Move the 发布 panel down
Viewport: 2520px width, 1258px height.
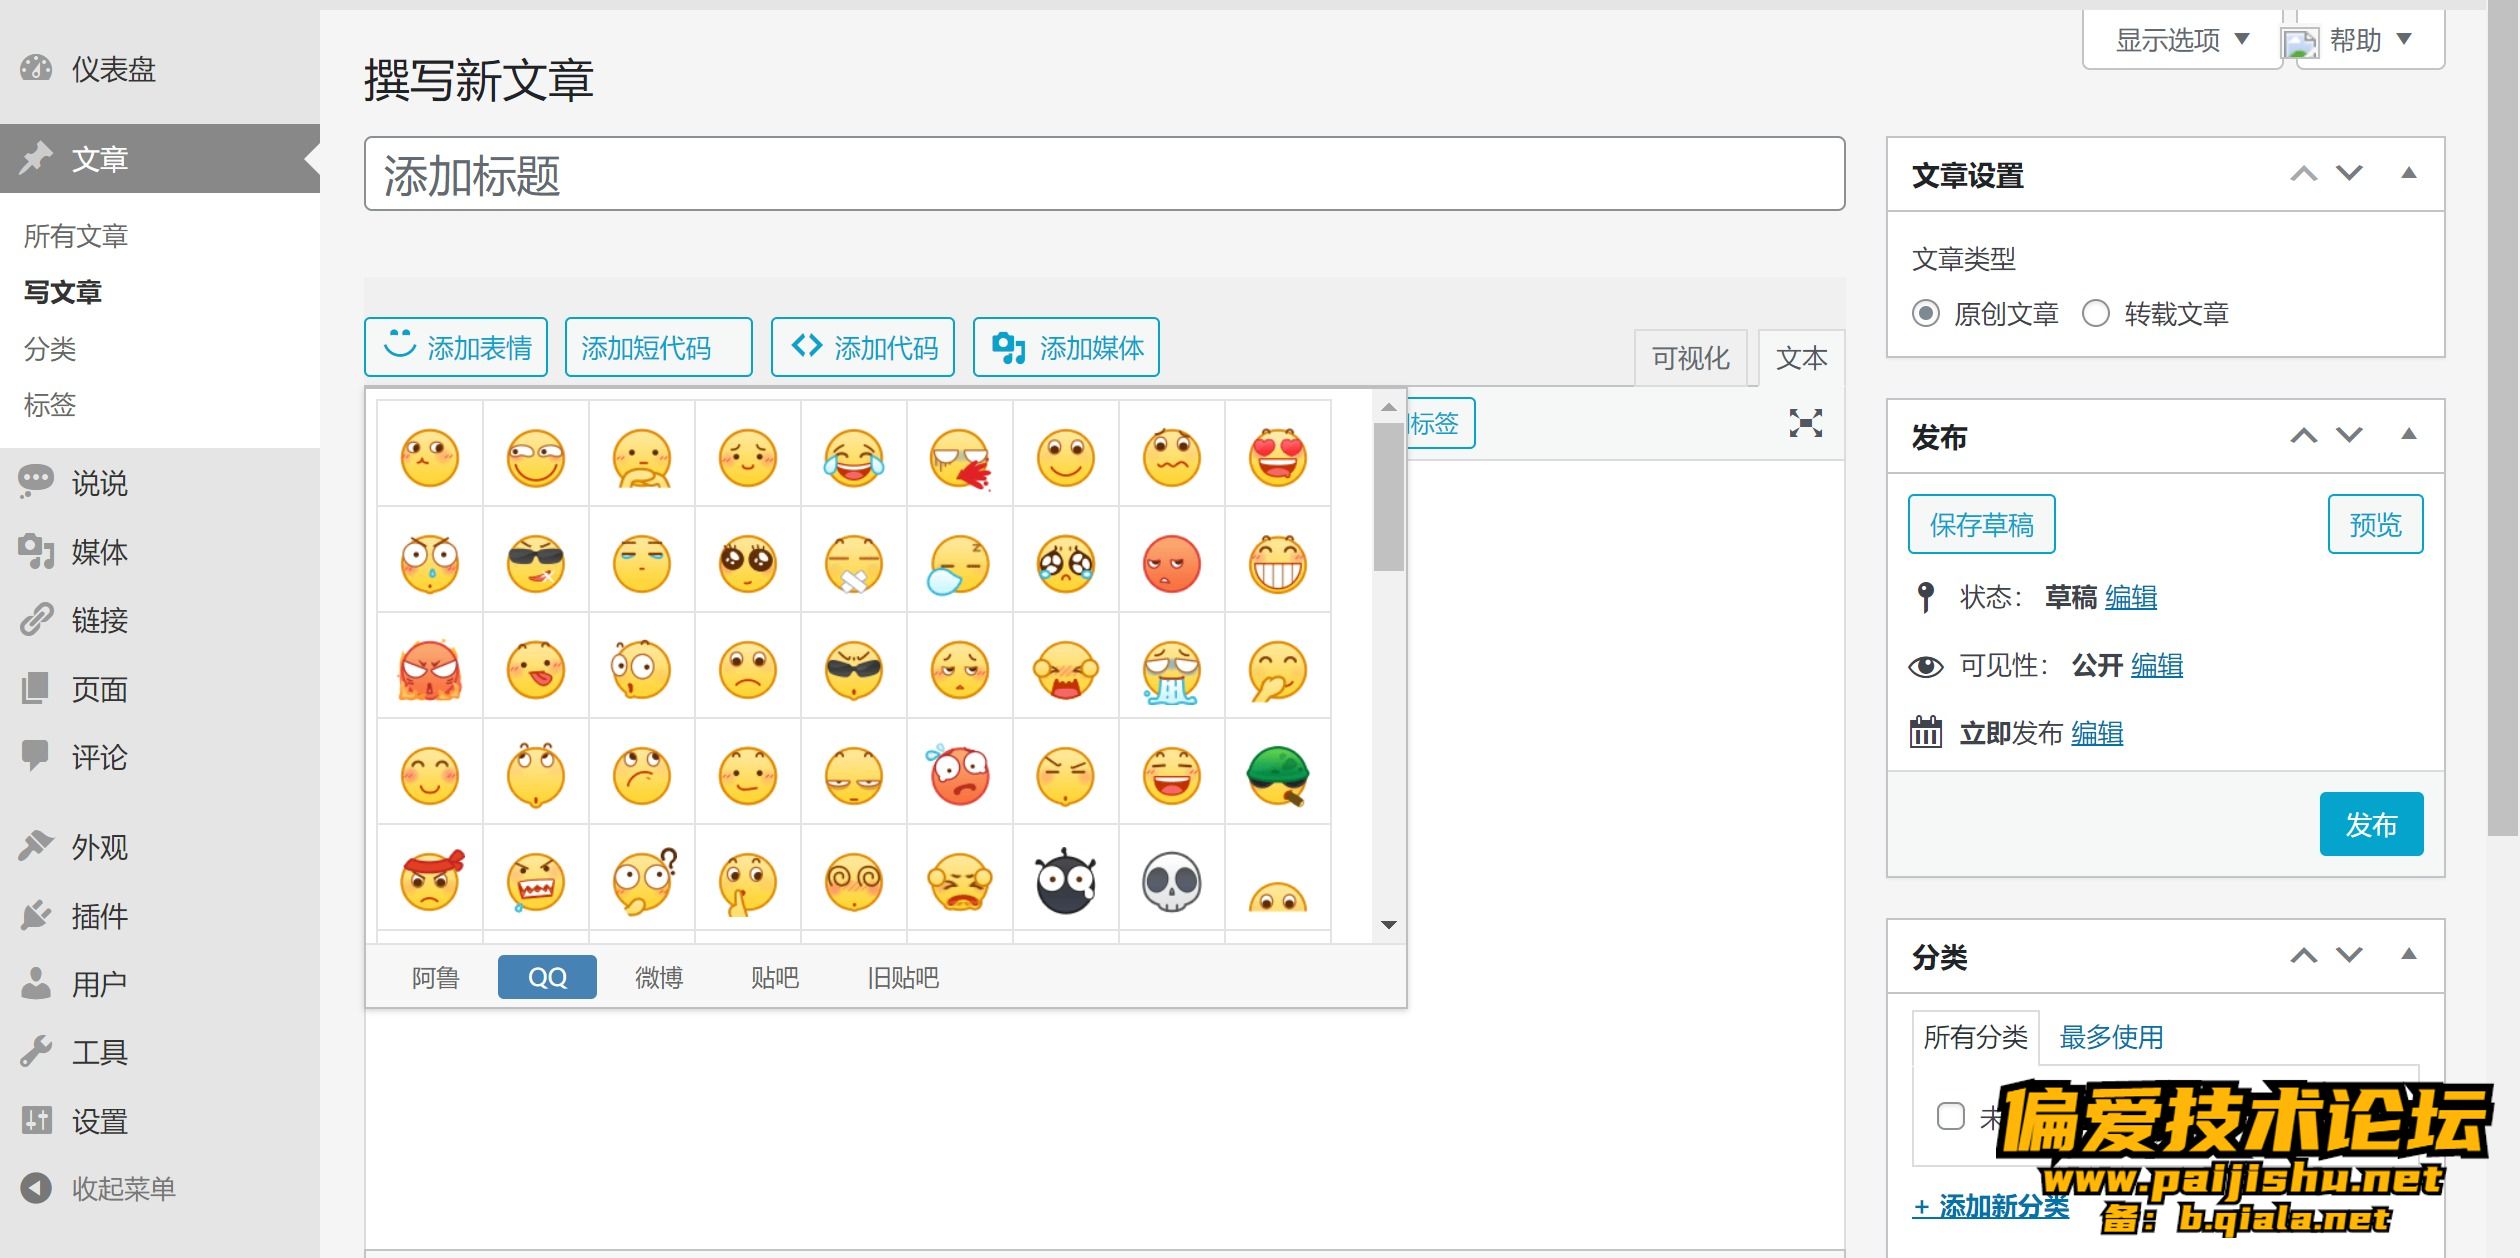(2349, 435)
